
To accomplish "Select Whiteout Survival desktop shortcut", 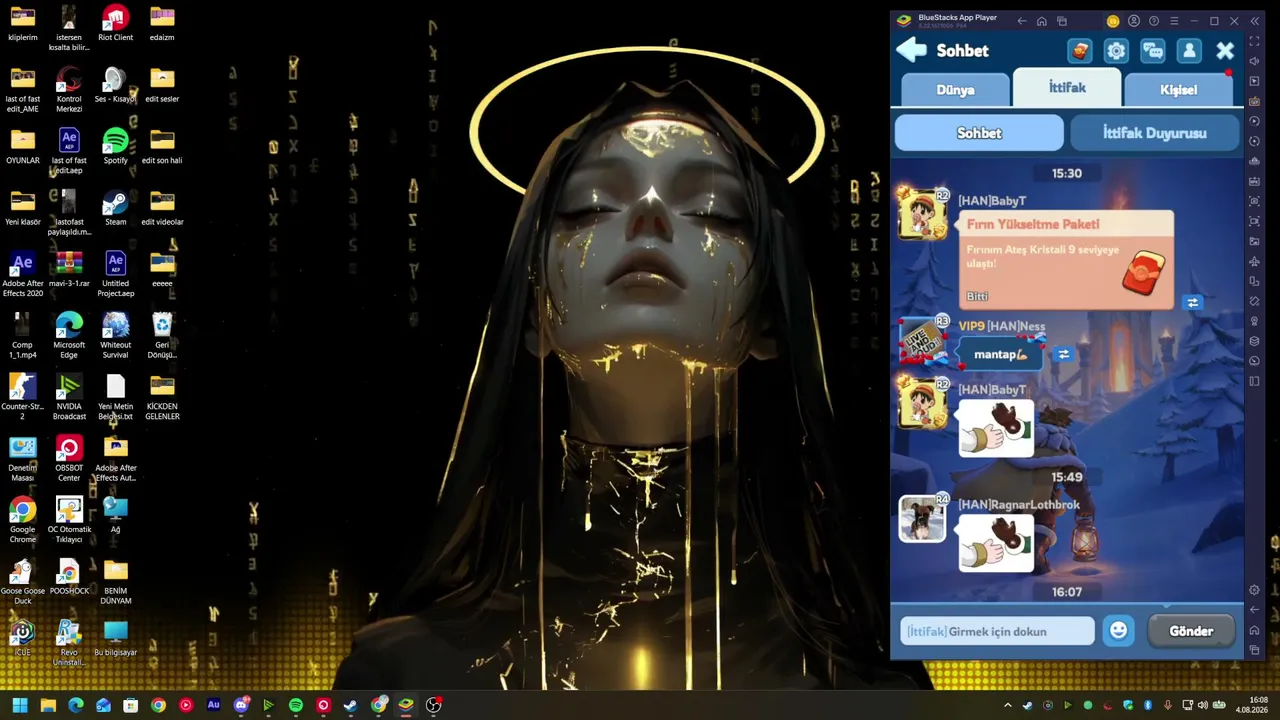I will 115,336.
